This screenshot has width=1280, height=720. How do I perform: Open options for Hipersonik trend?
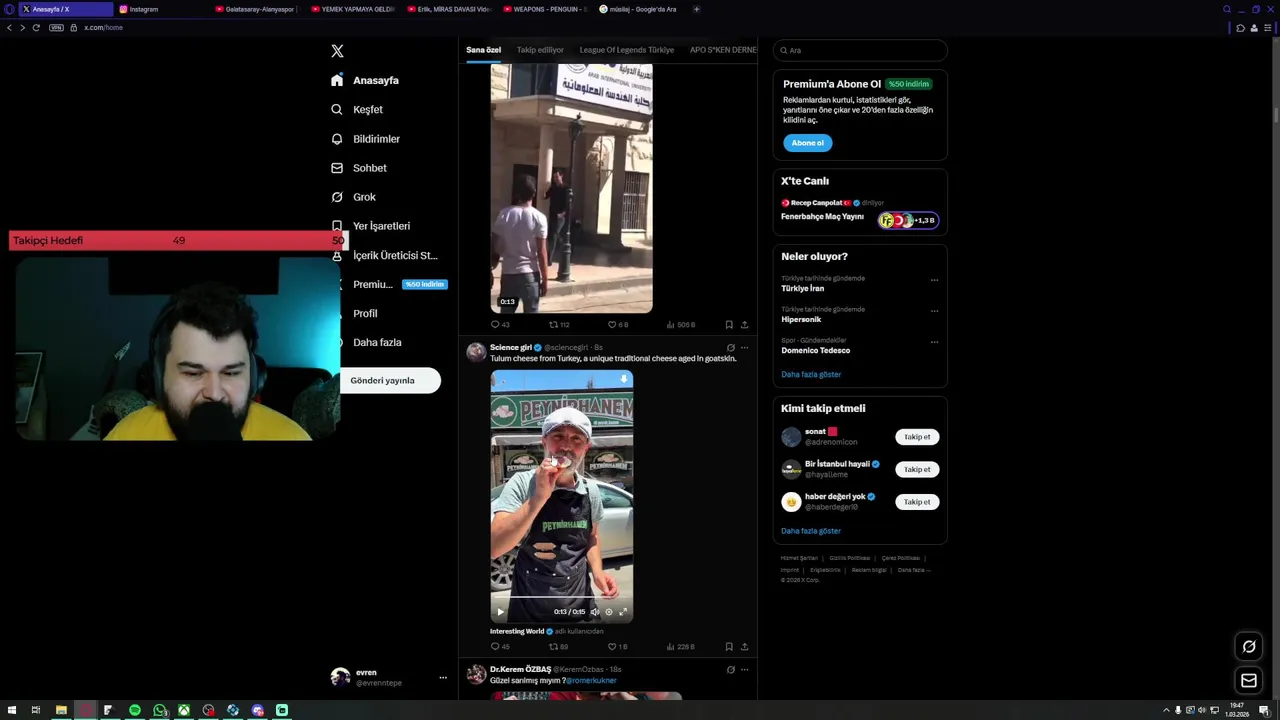tap(934, 311)
